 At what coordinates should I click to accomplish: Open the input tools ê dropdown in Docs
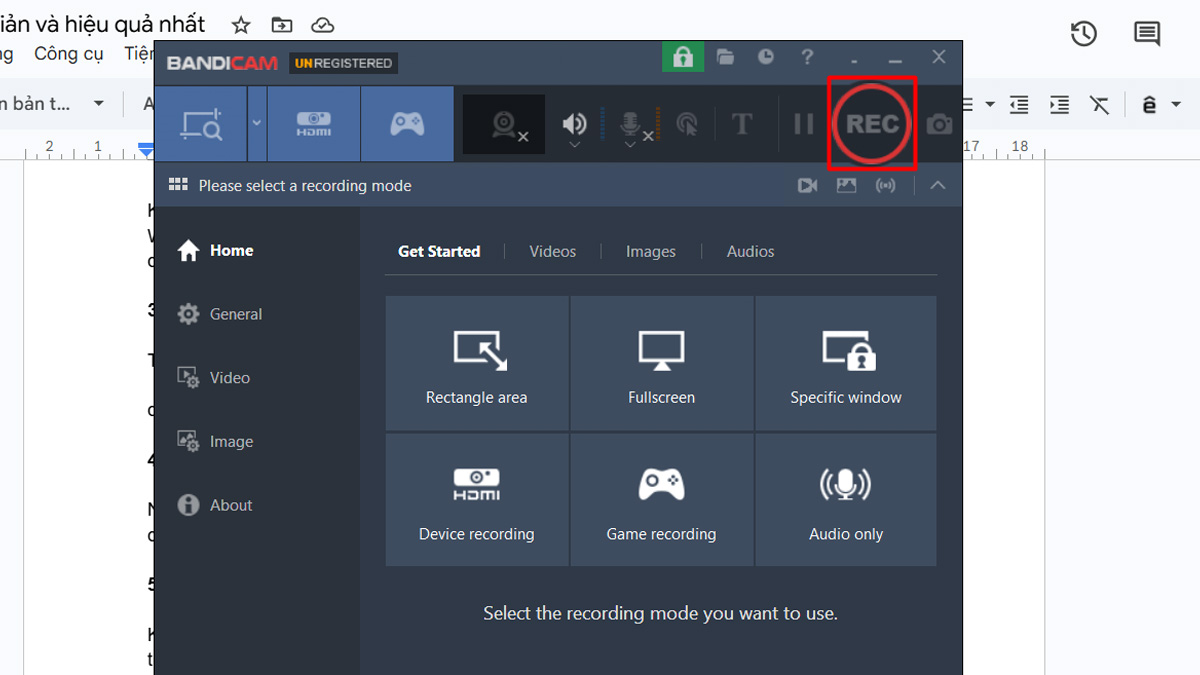(1161, 104)
